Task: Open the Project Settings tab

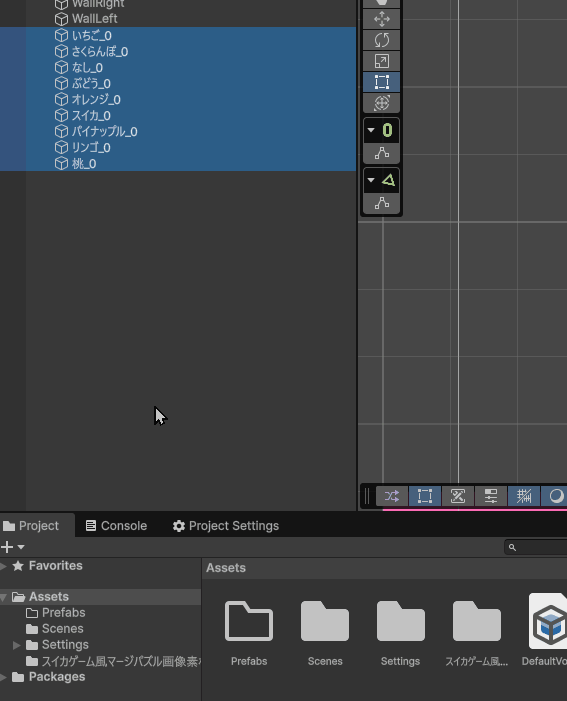Action: (x=226, y=526)
